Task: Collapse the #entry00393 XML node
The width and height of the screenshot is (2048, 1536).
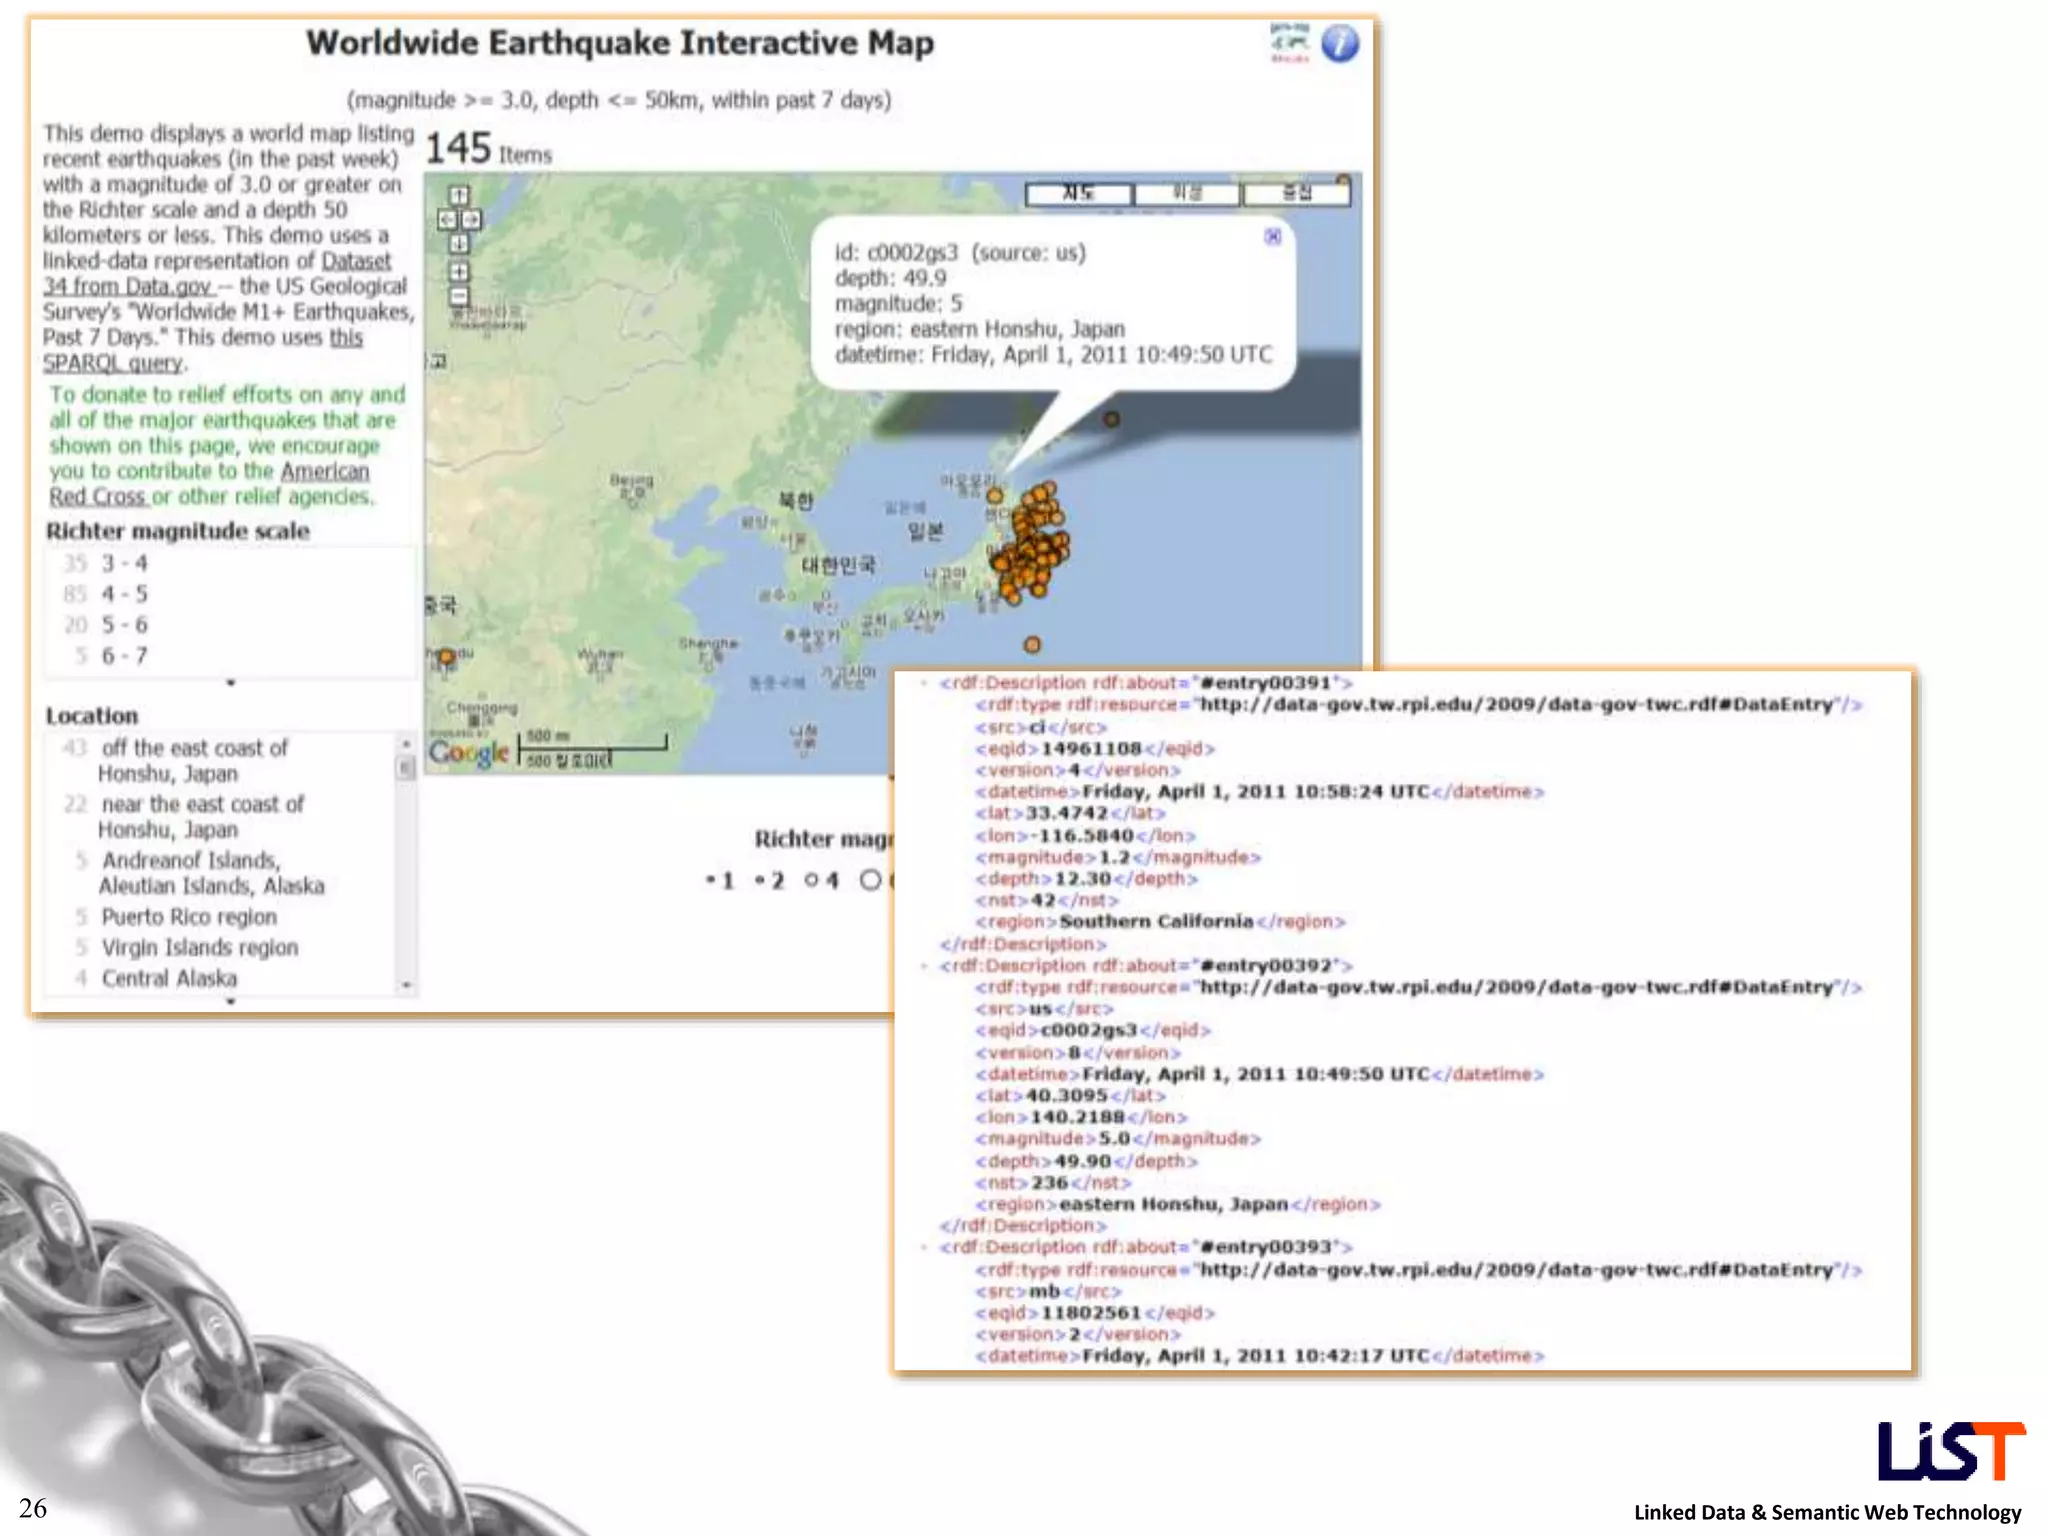Action: [923, 1248]
